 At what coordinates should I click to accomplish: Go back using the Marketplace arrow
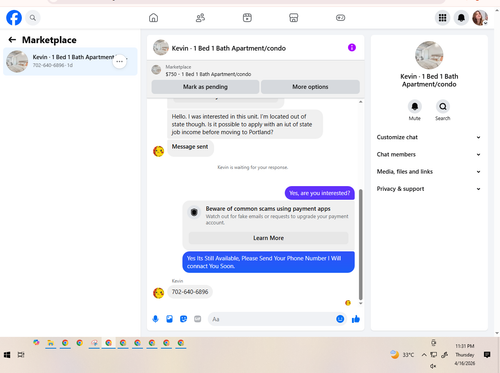click(12, 40)
